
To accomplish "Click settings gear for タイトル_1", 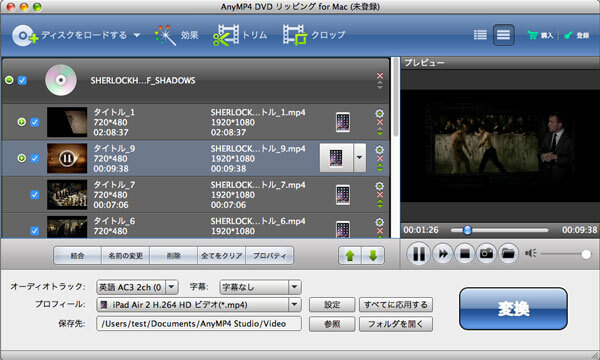I will [380, 114].
